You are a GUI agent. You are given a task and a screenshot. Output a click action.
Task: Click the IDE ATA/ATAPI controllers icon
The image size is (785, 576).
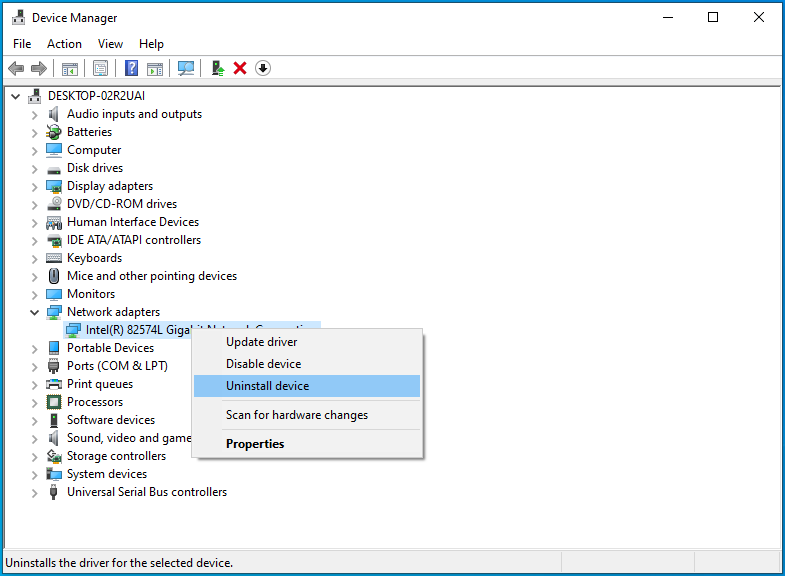[54, 240]
